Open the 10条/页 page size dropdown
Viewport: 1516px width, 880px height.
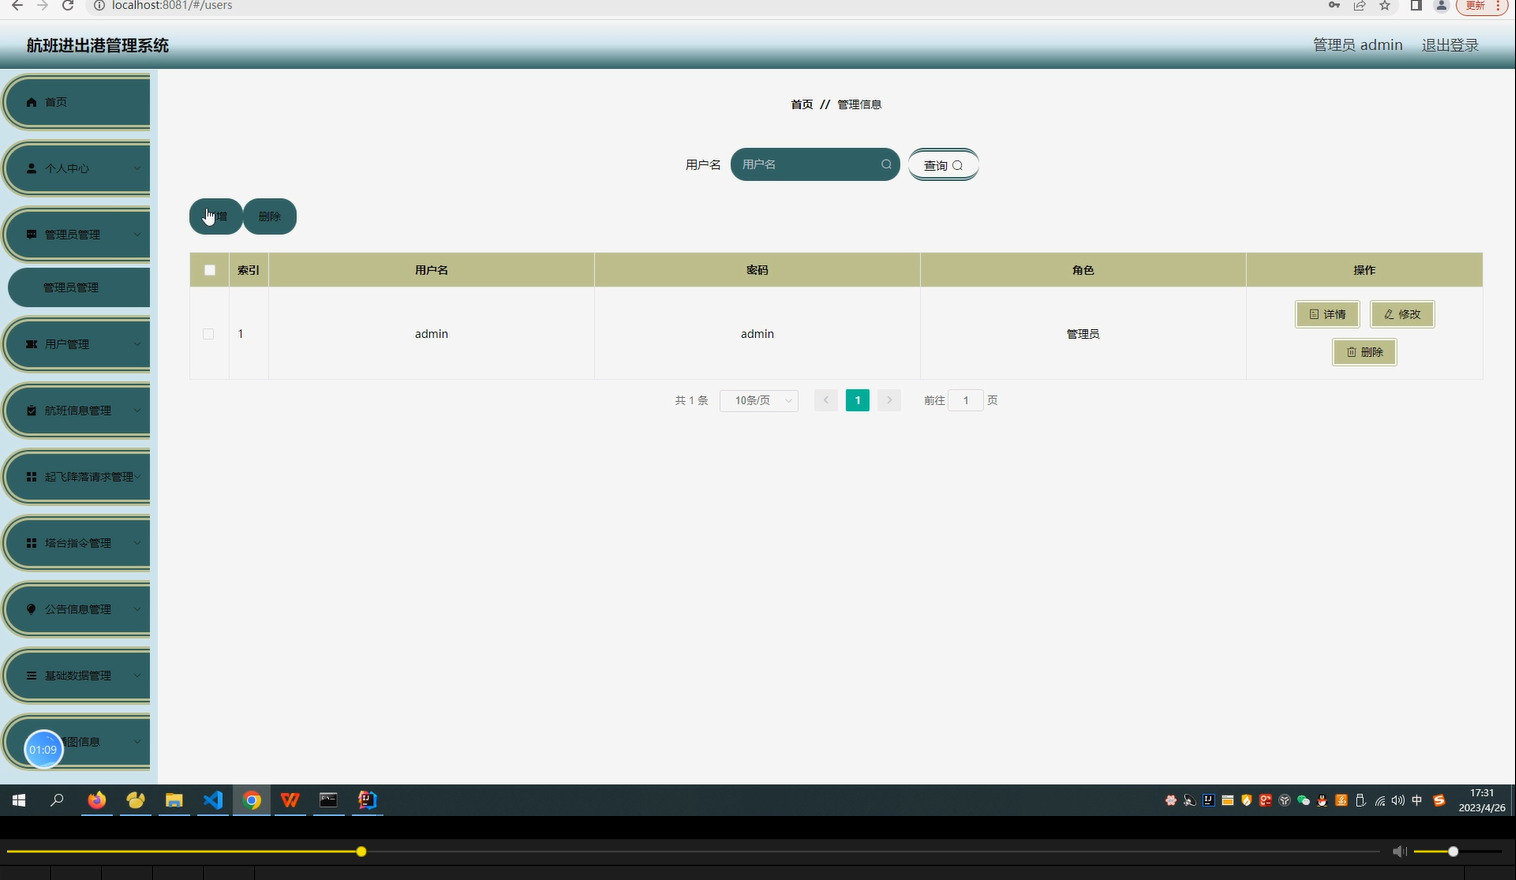point(759,400)
